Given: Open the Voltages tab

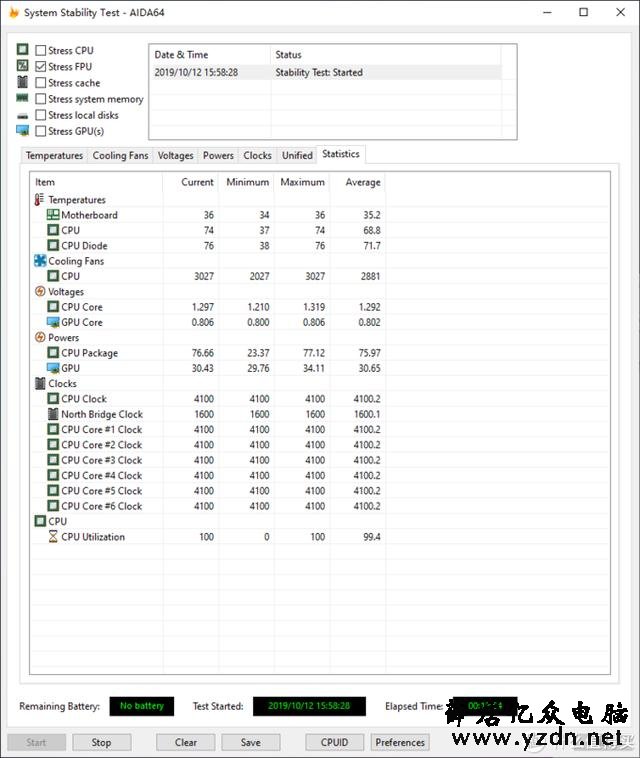Looking at the screenshot, I should coord(175,156).
